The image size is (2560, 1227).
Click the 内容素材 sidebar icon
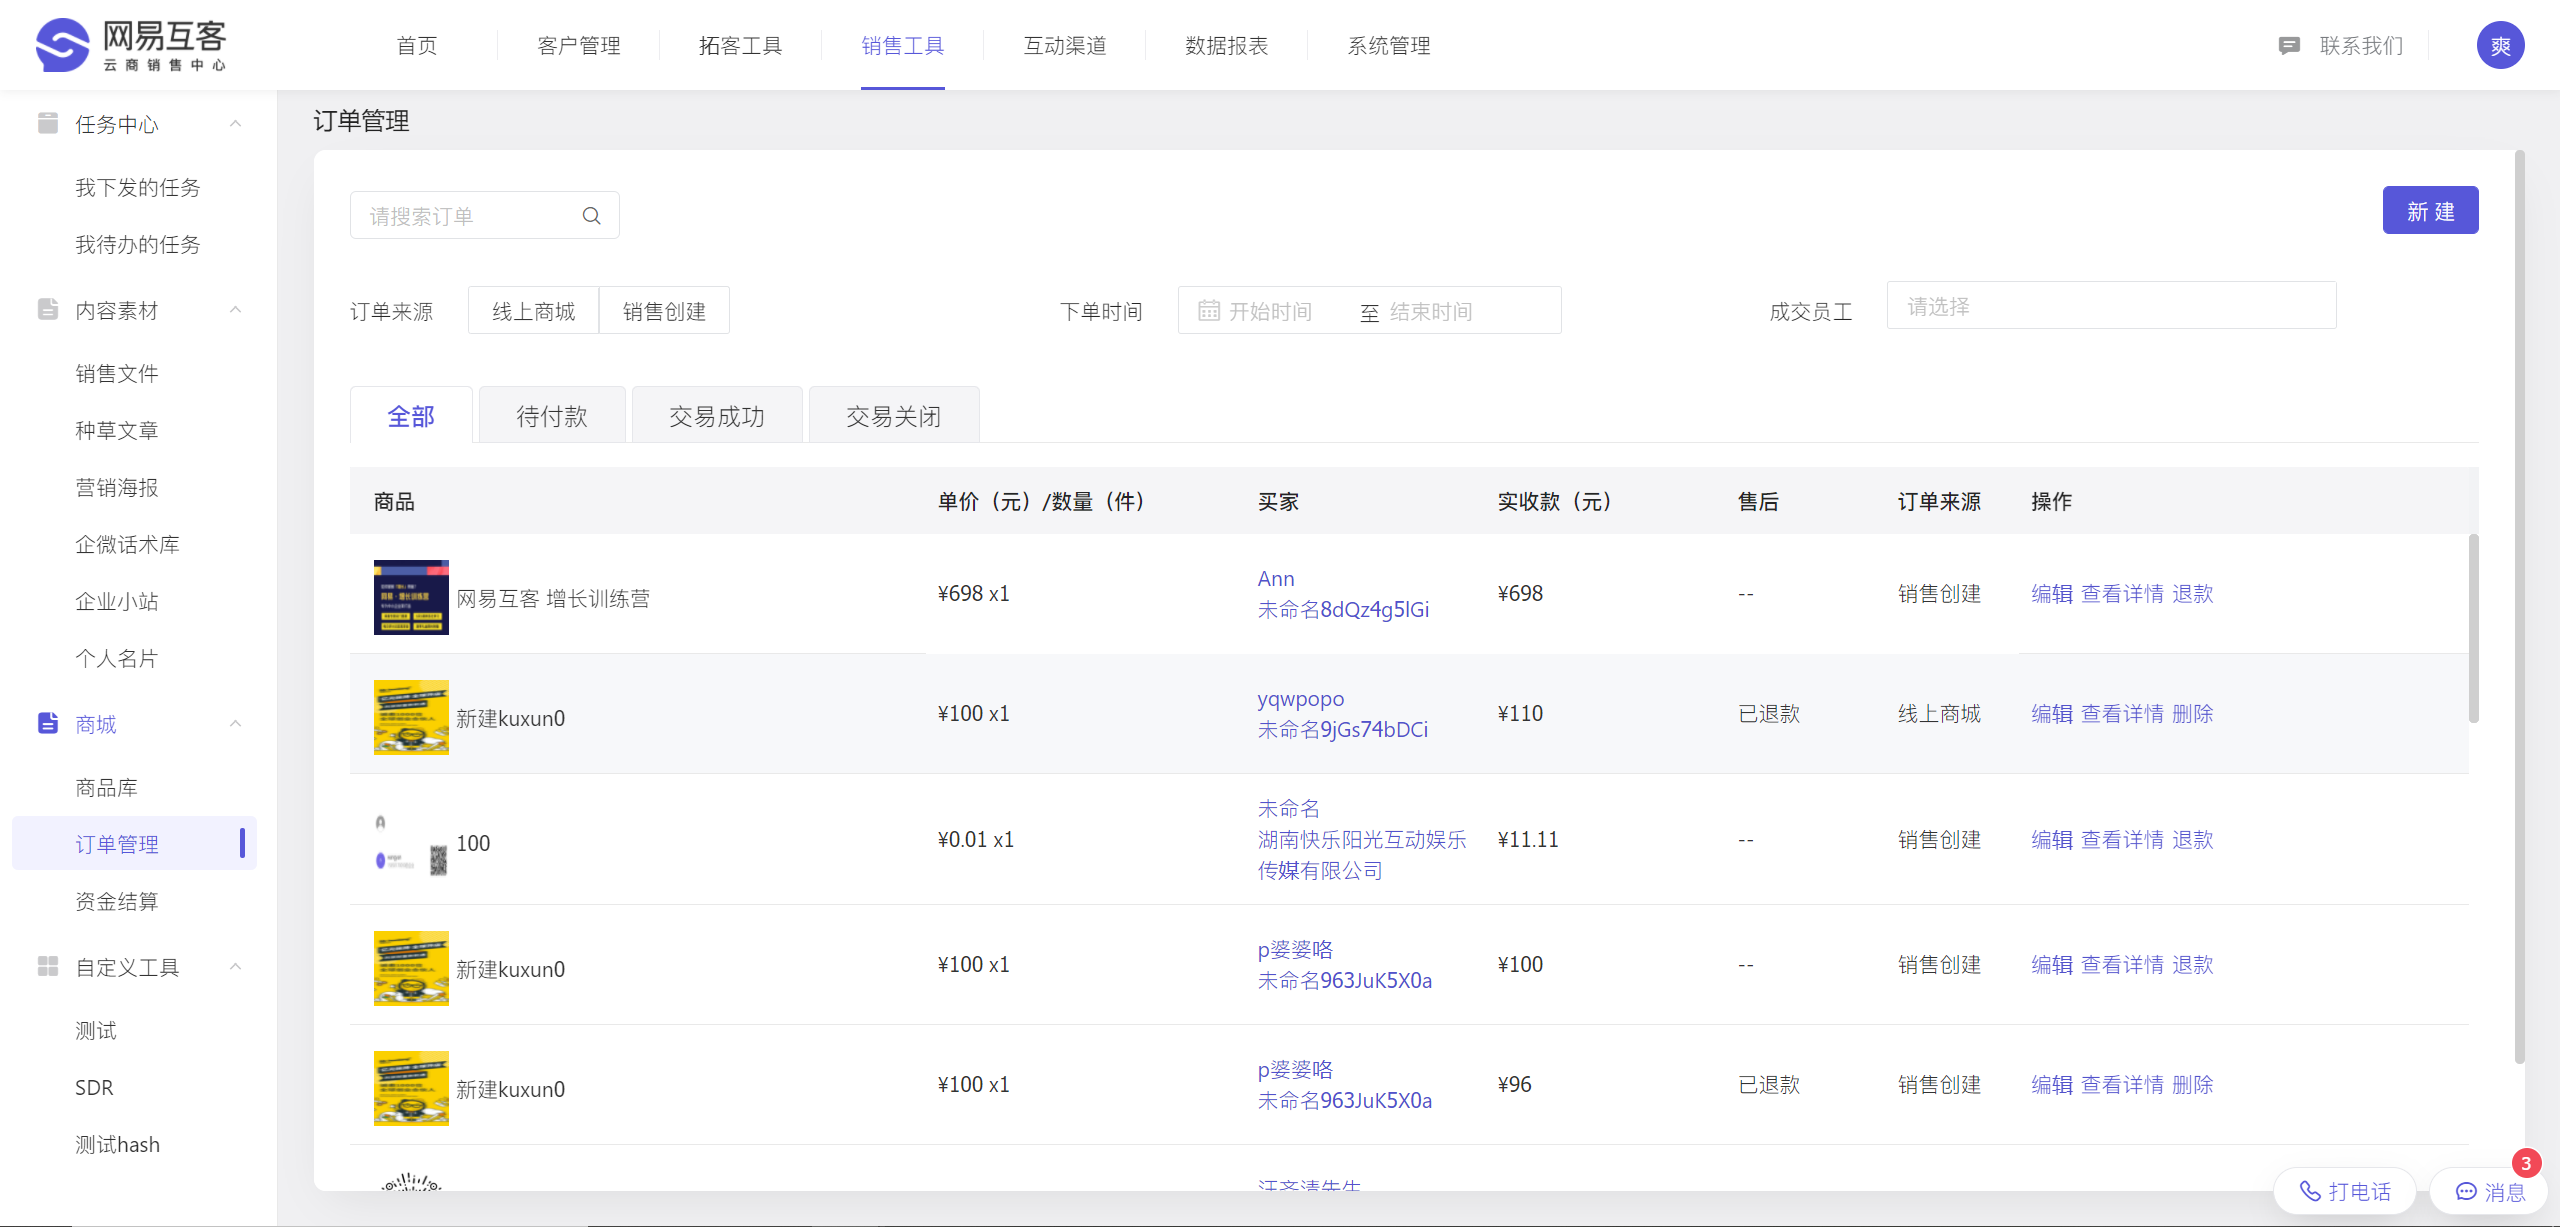click(48, 309)
